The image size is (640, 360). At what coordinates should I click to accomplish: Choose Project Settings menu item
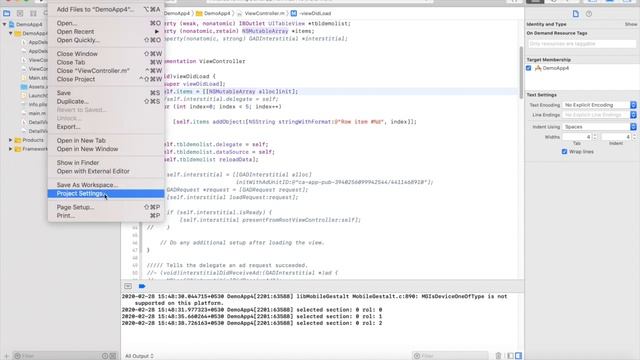click(x=106, y=193)
